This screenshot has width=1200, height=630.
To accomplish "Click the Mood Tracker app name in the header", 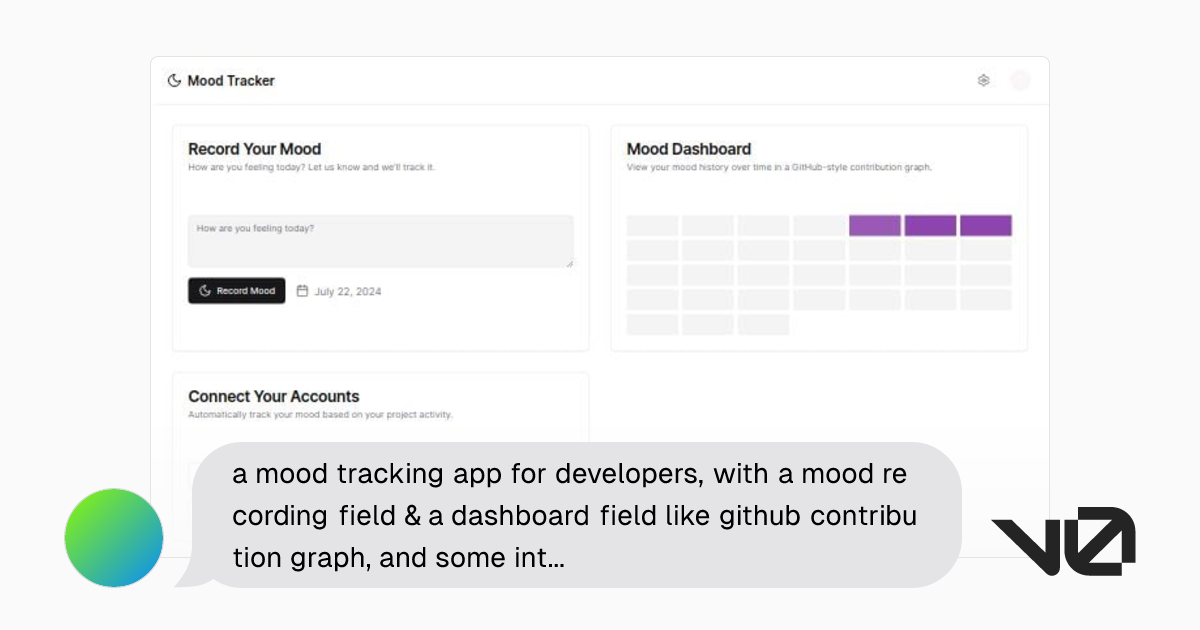I will click(232, 80).
